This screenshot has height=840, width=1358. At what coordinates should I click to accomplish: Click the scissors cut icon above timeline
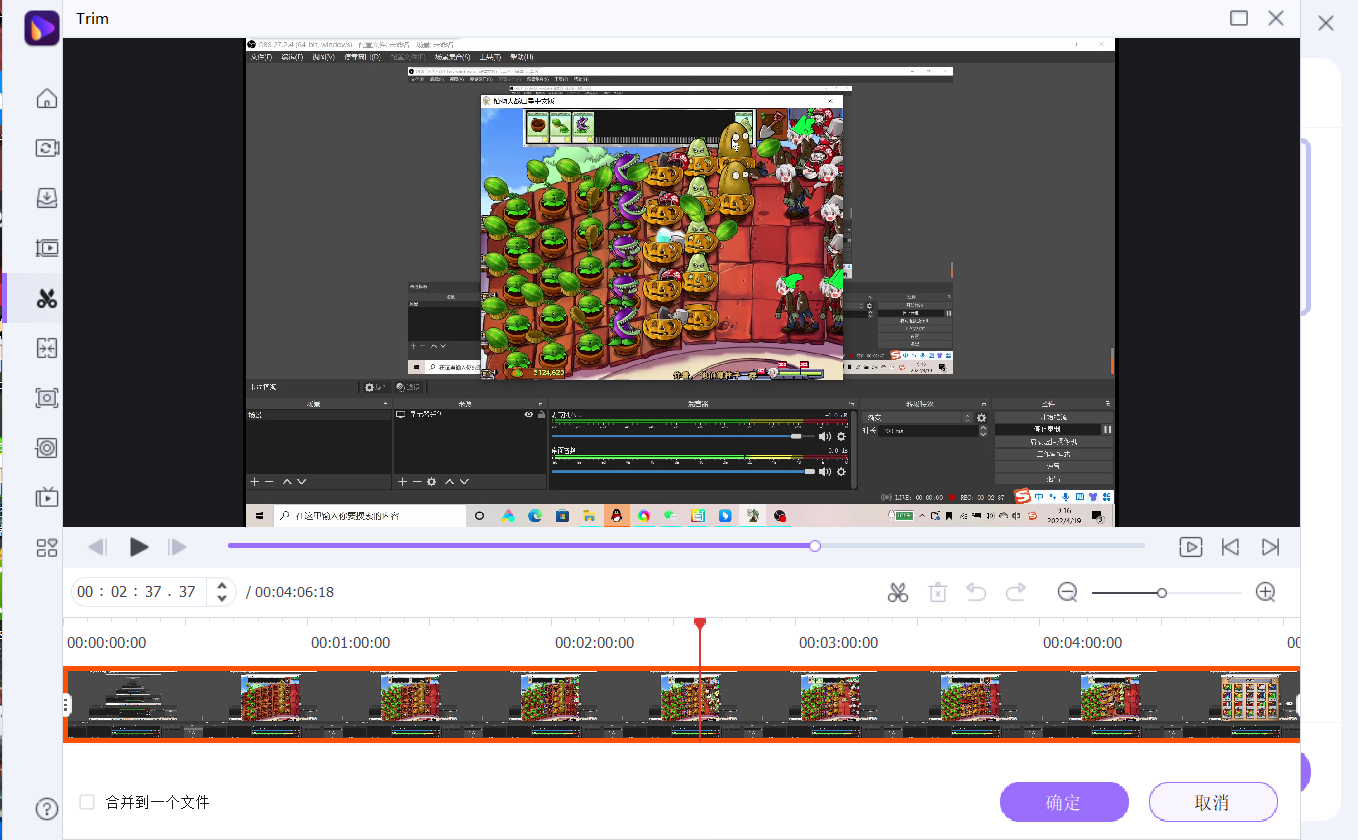click(x=897, y=592)
